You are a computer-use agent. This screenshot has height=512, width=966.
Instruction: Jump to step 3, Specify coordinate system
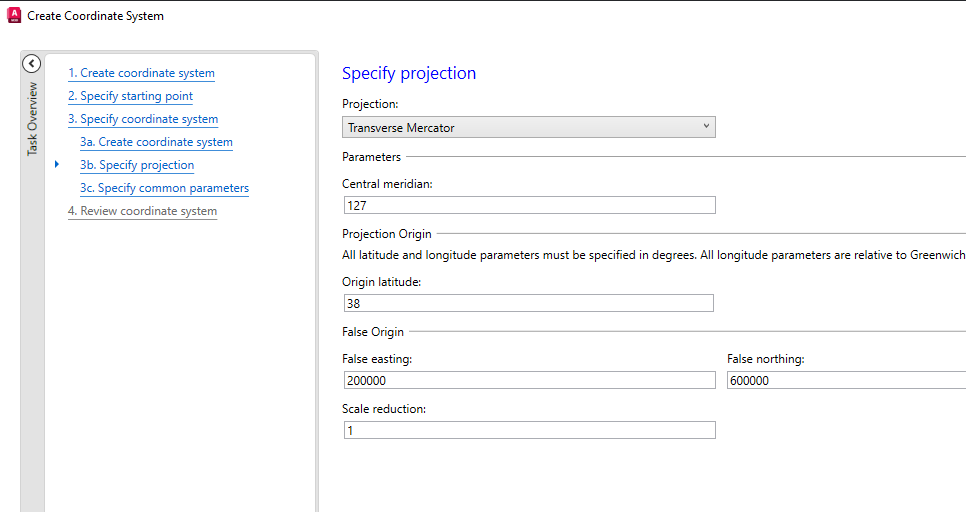(143, 119)
